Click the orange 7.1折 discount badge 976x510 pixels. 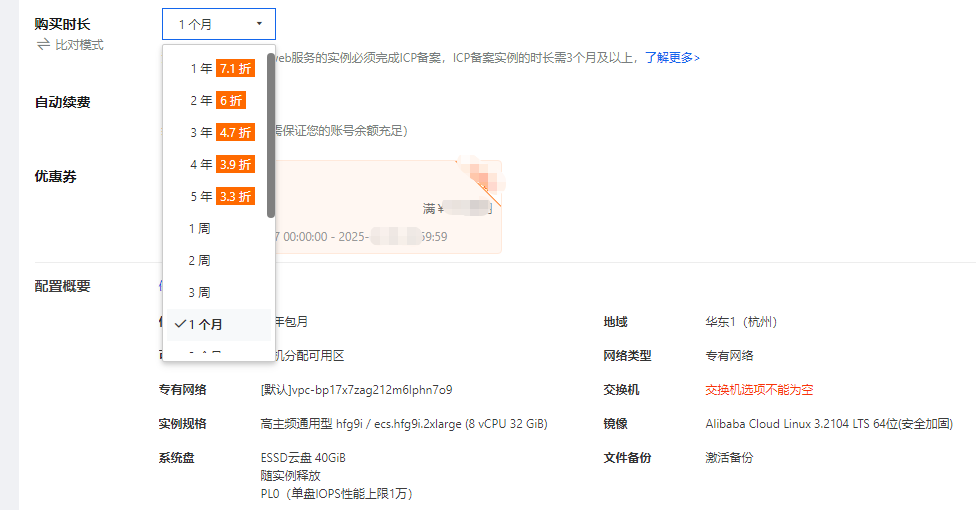tap(235, 68)
